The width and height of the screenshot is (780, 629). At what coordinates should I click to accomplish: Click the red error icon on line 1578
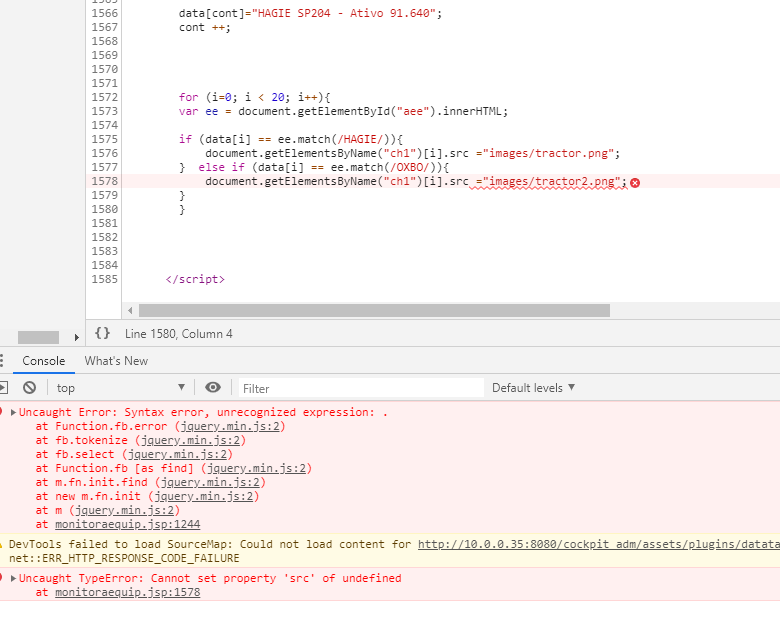click(635, 183)
